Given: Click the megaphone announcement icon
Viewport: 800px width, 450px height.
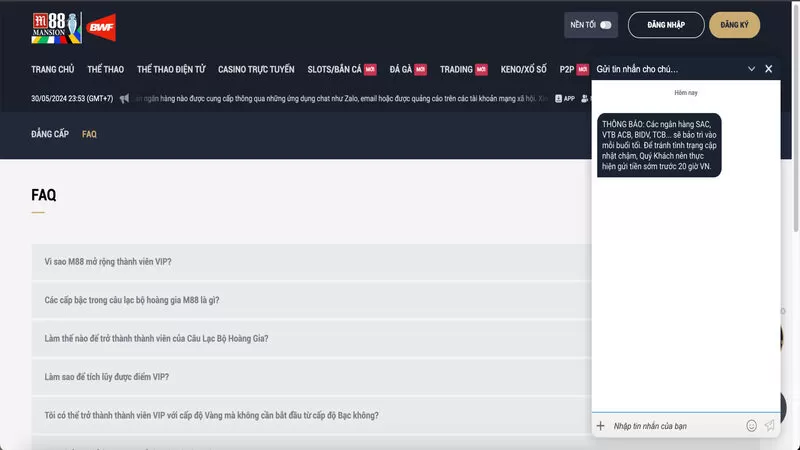Looking at the screenshot, I should click(x=124, y=99).
